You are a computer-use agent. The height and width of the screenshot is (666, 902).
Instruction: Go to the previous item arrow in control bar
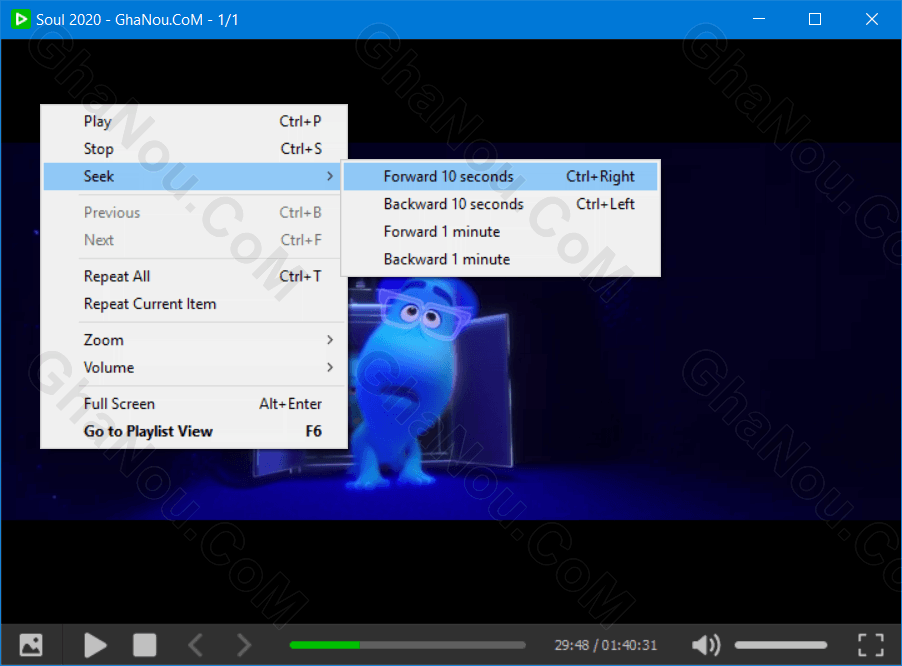tap(196, 645)
